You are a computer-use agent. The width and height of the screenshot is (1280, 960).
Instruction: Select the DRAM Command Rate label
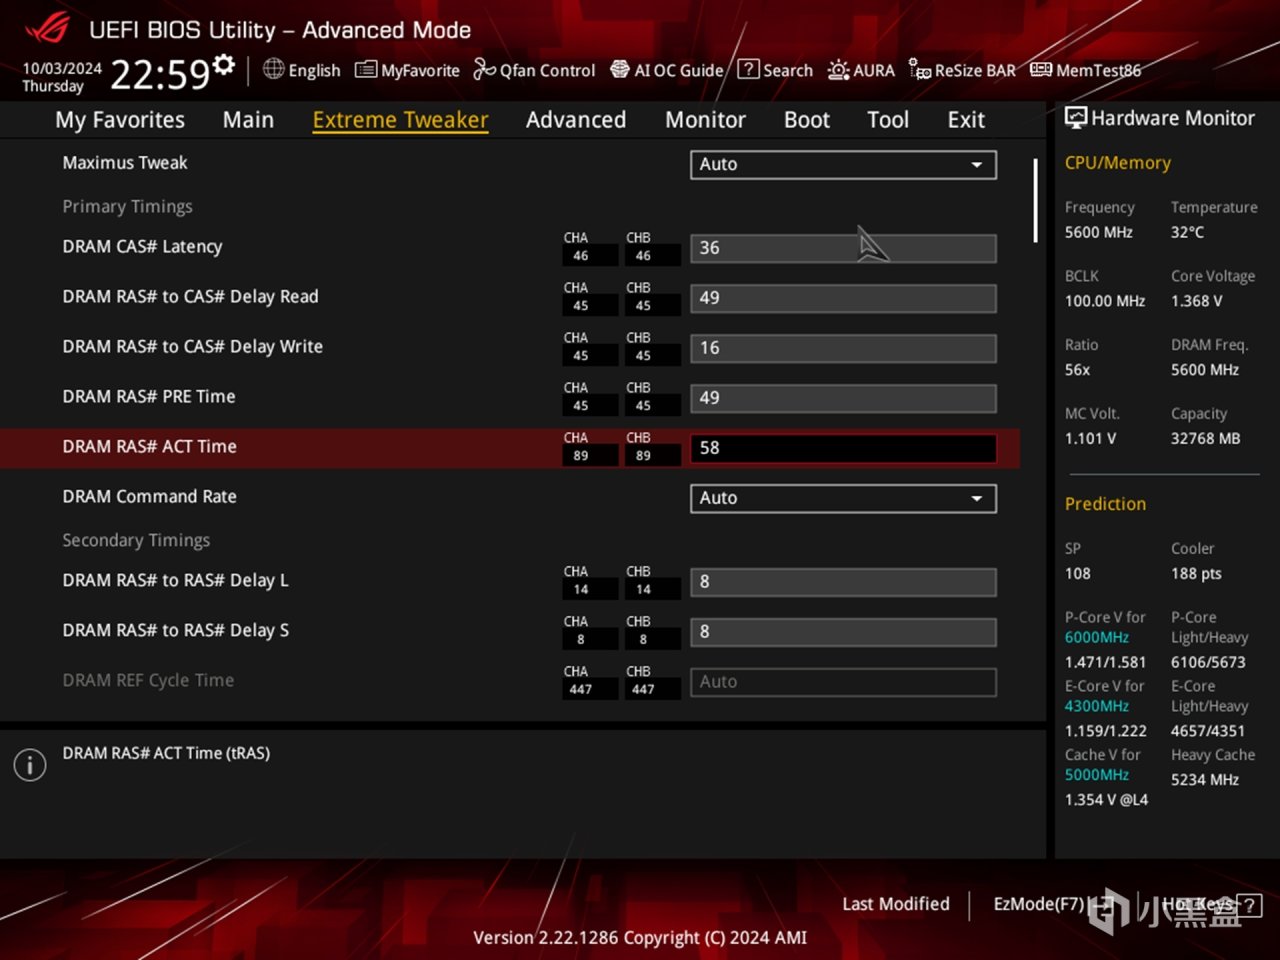click(x=149, y=497)
